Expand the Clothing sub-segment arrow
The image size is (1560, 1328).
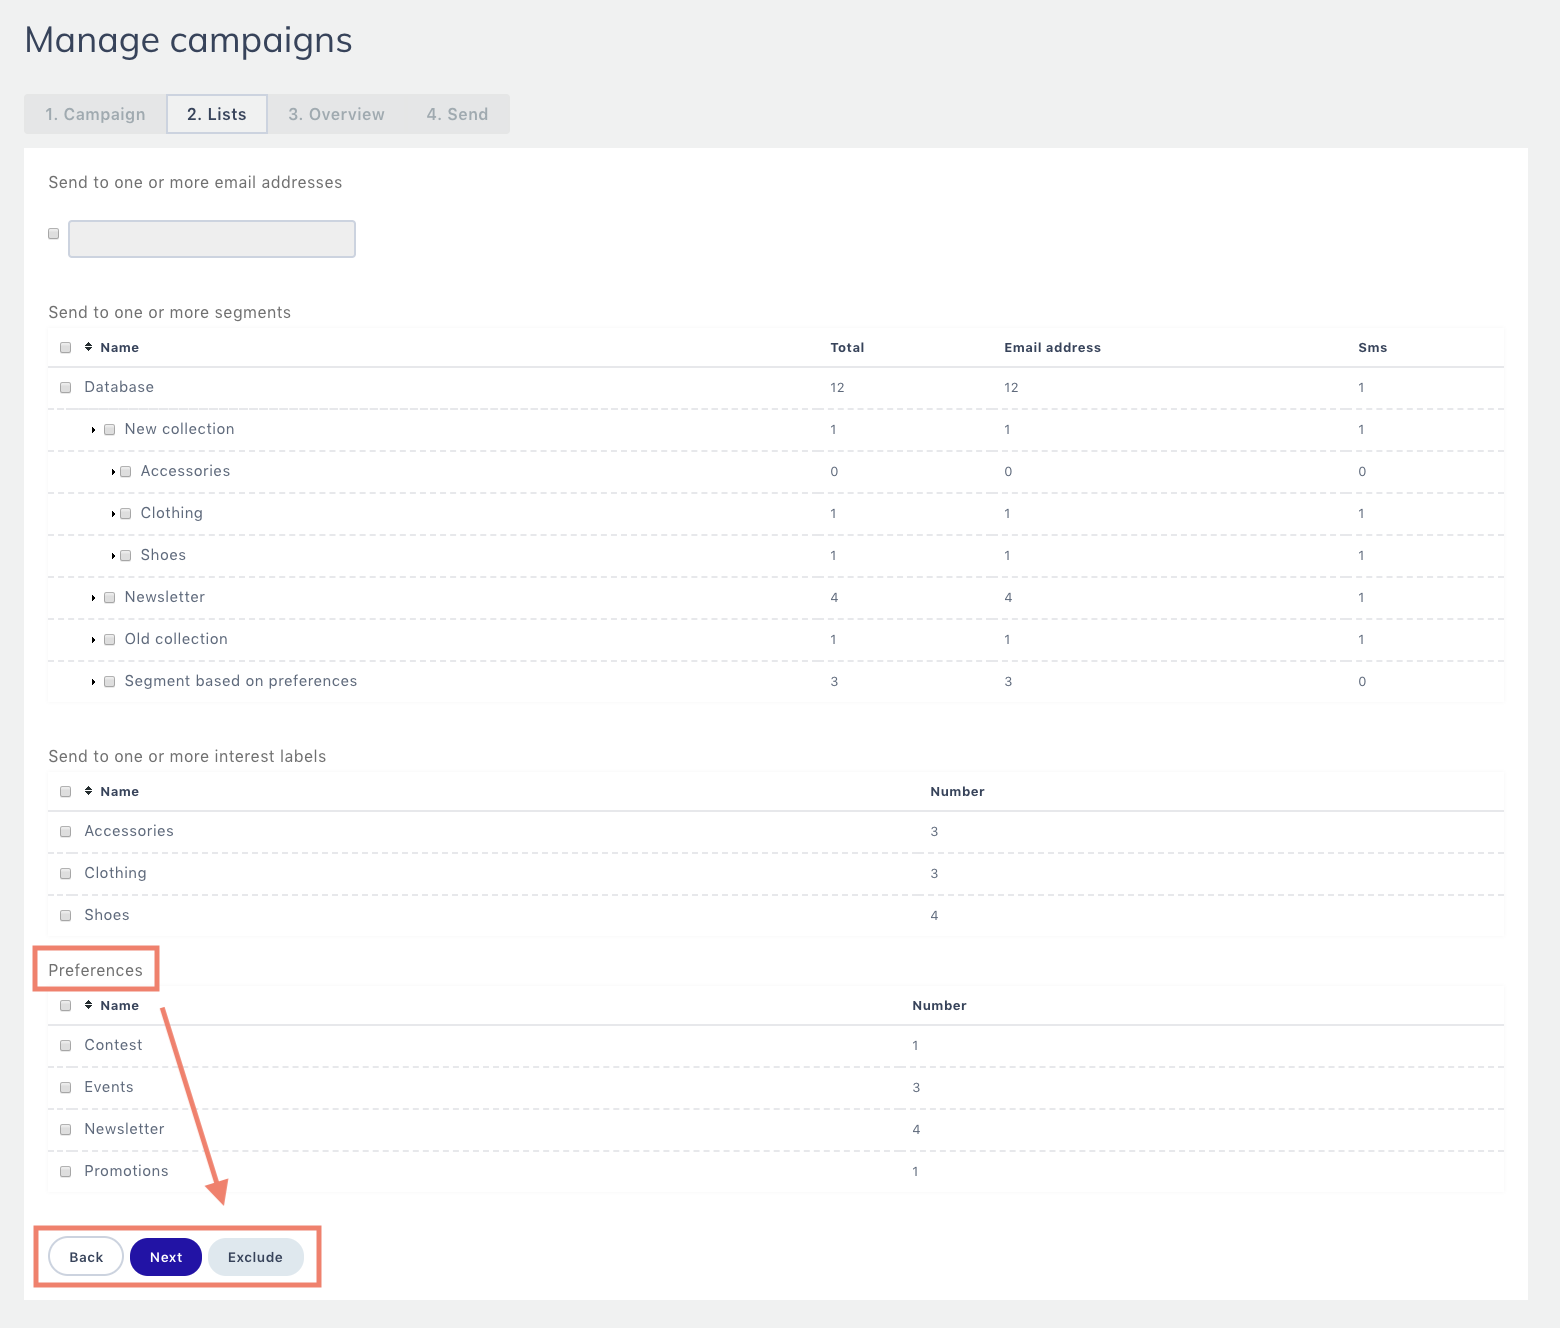(113, 514)
